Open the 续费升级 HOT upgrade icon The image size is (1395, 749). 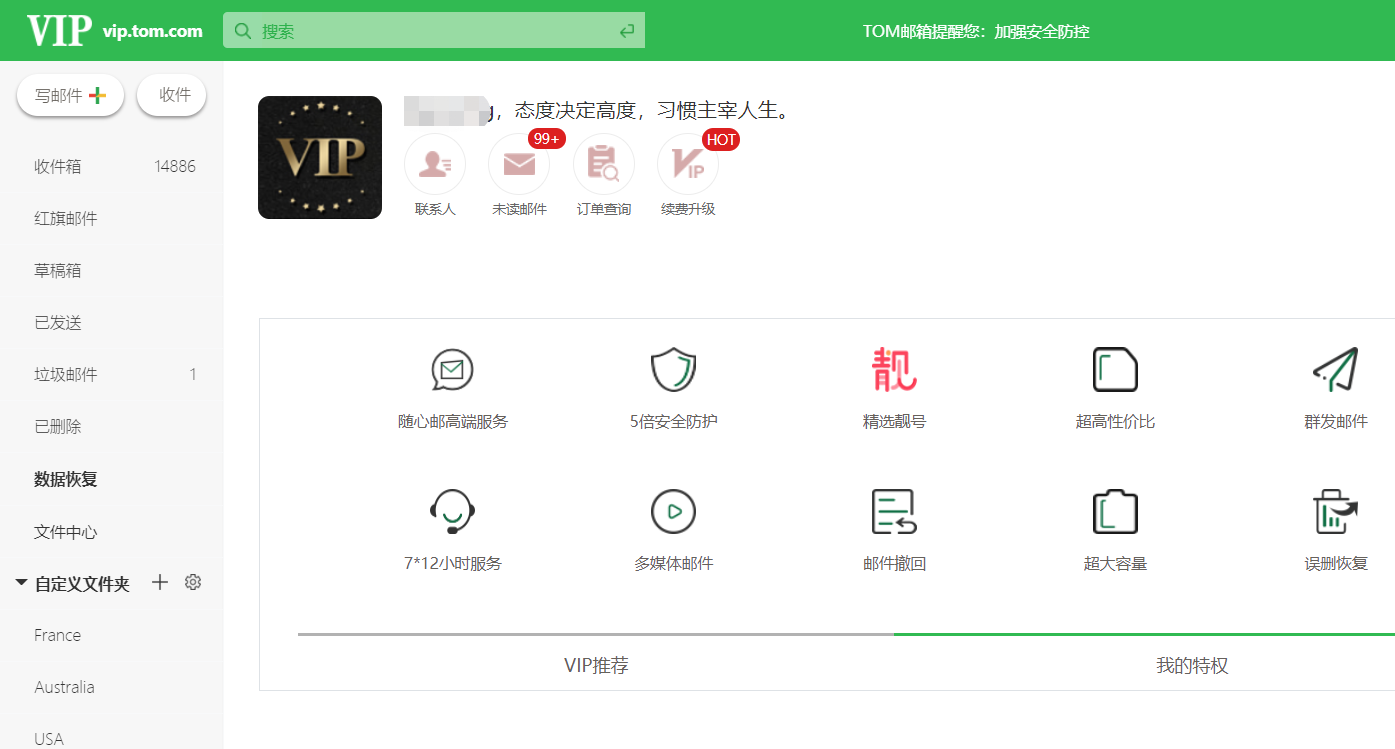tap(687, 164)
